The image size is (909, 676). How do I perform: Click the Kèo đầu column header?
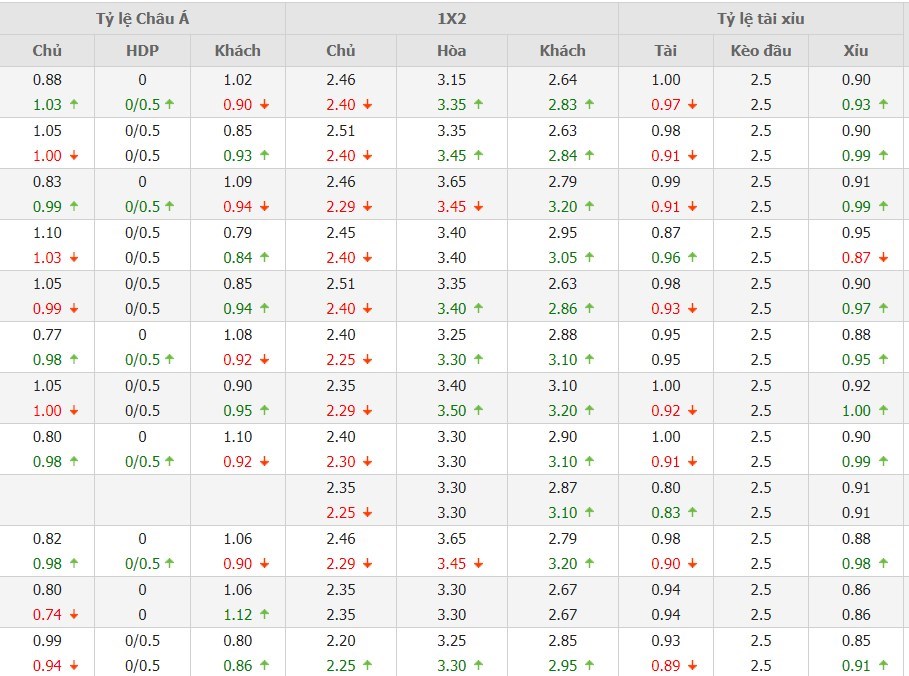click(x=761, y=50)
